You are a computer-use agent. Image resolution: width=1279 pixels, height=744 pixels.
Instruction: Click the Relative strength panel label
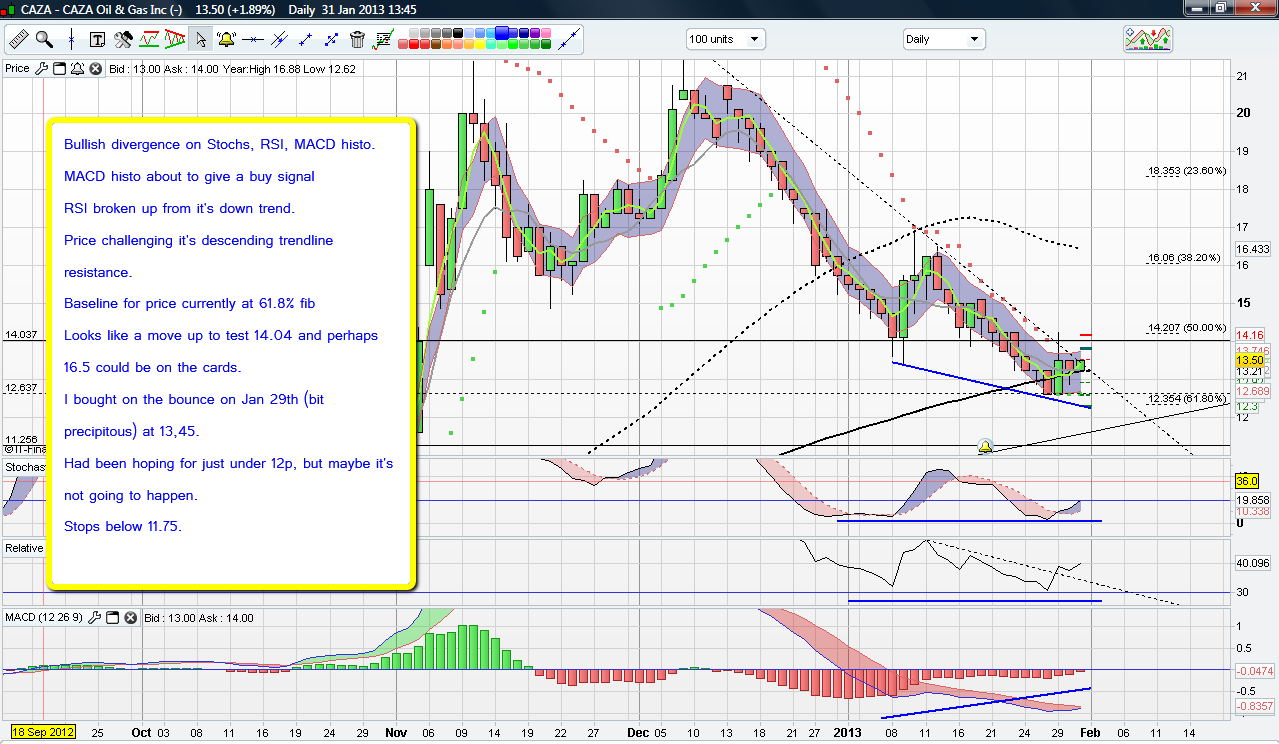click(22, 548)
